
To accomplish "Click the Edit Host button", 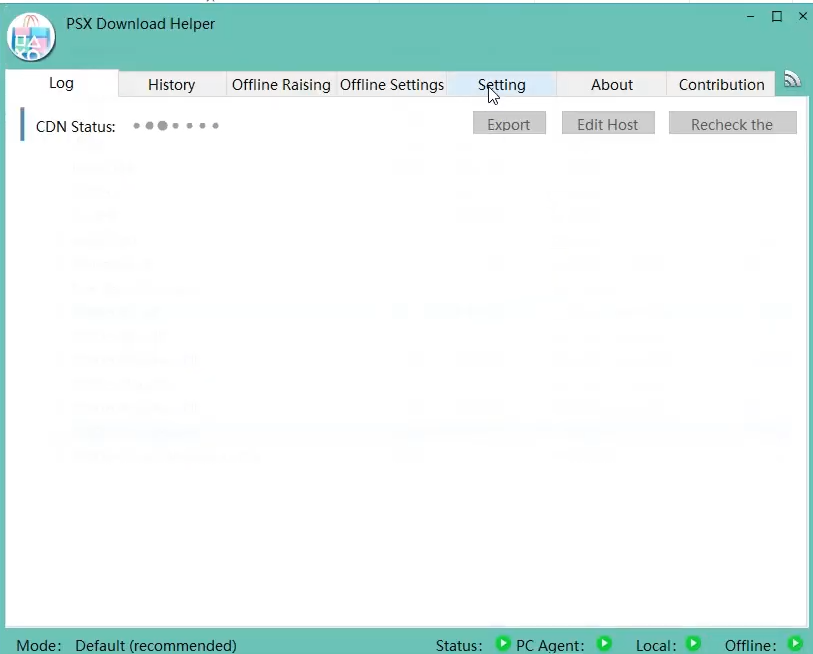I will 608,123.
